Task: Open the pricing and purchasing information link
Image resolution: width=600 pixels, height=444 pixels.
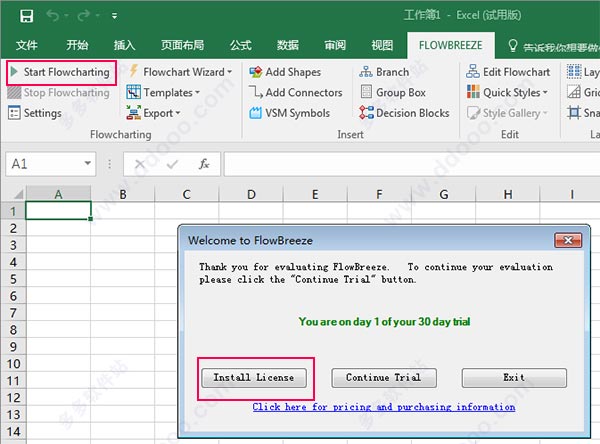Action: pos(384,407)
